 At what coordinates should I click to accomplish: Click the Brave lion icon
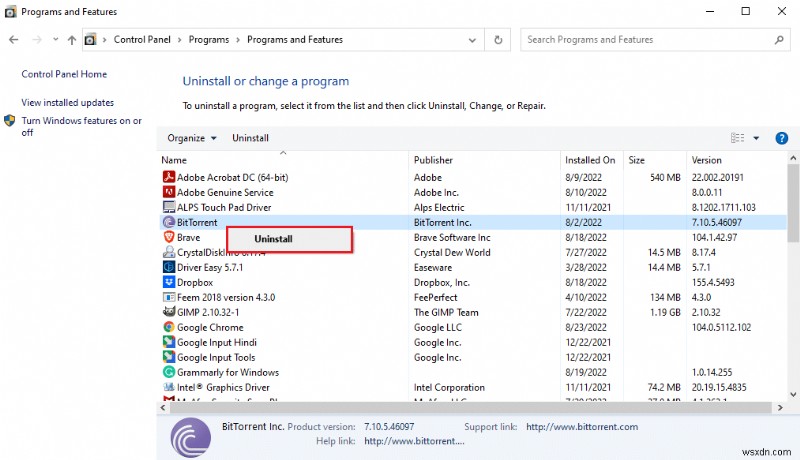(x=169, y=237)
